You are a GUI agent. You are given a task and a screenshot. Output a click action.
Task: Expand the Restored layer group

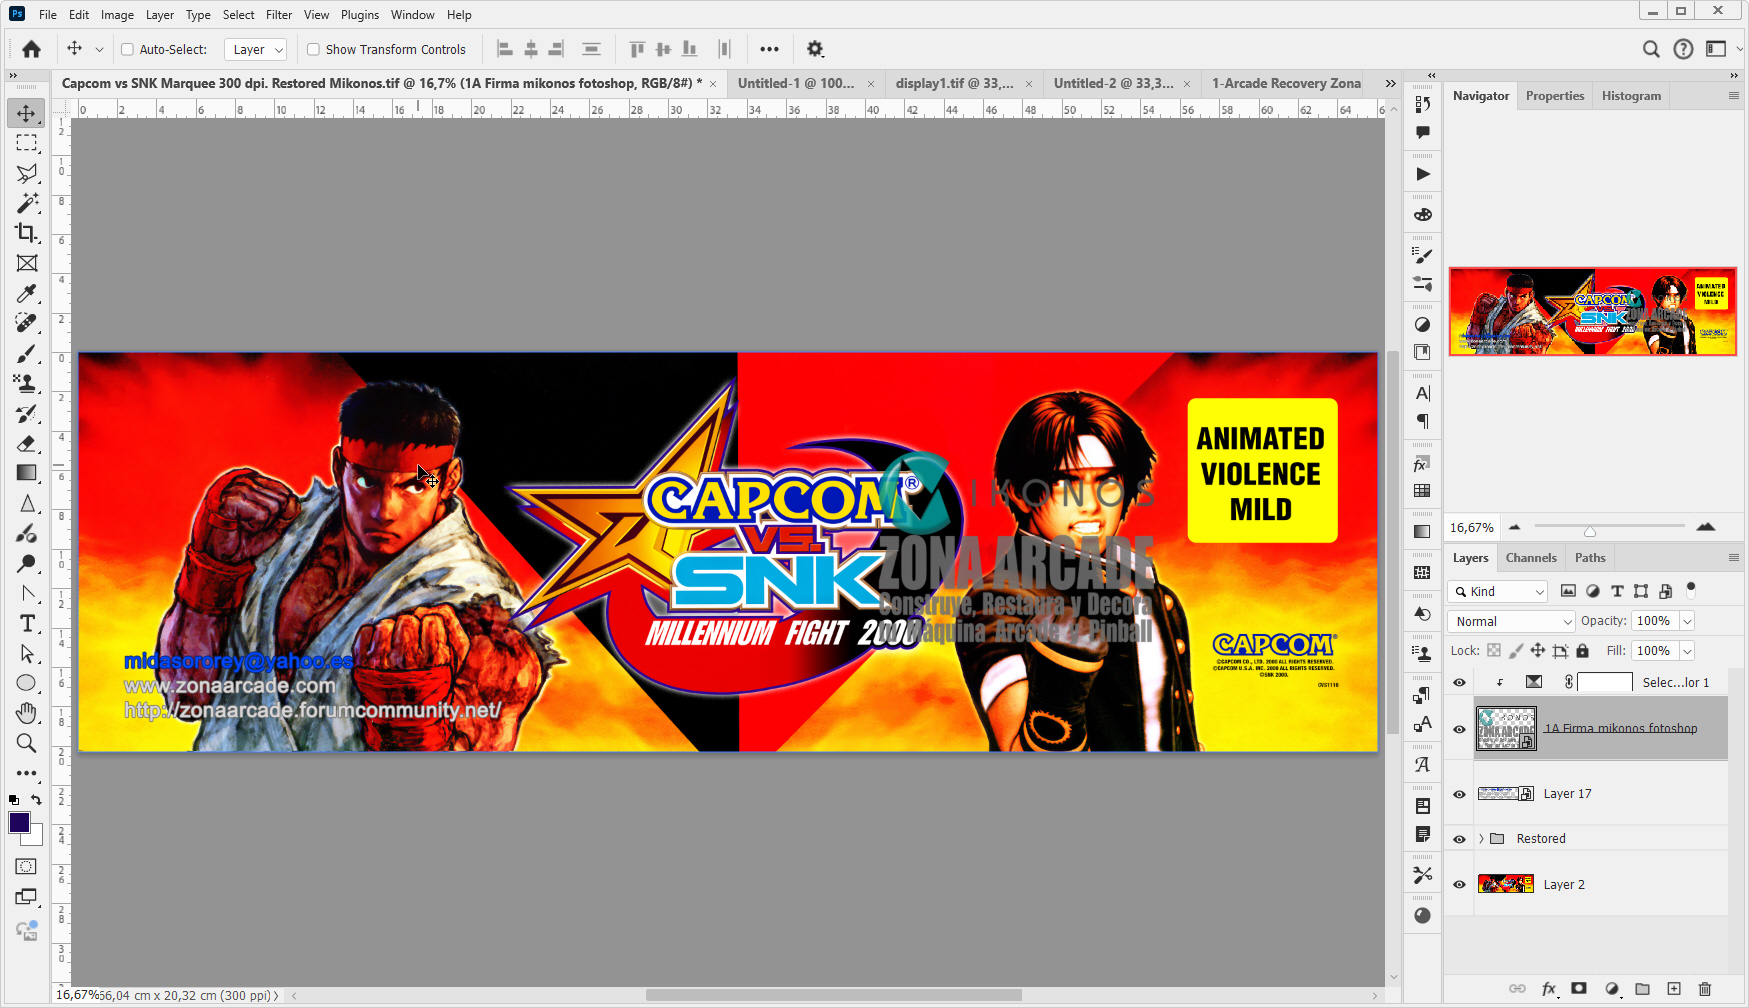coord(1481,839)
